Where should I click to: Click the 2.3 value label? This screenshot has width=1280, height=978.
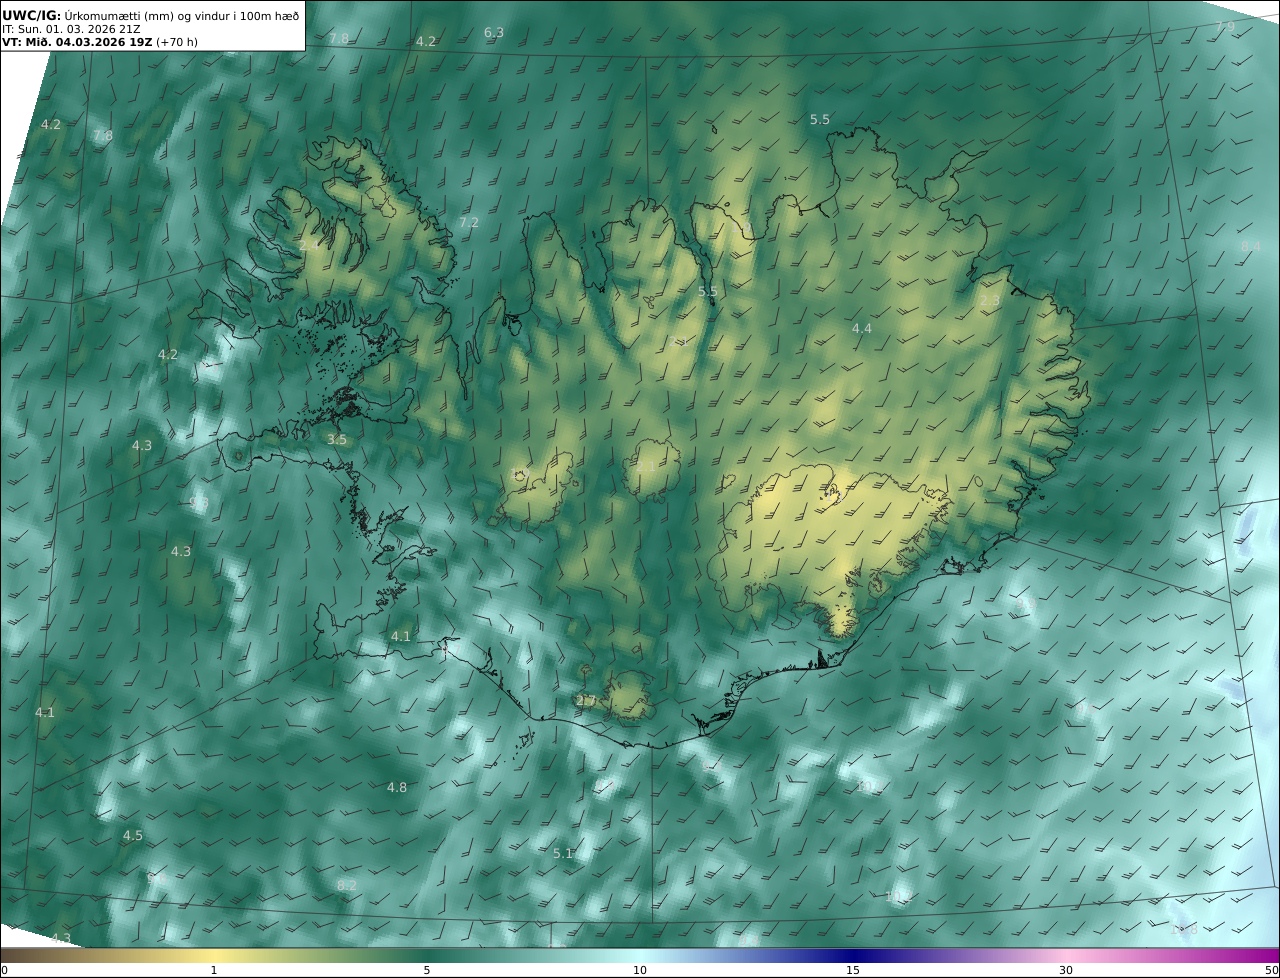990,301
